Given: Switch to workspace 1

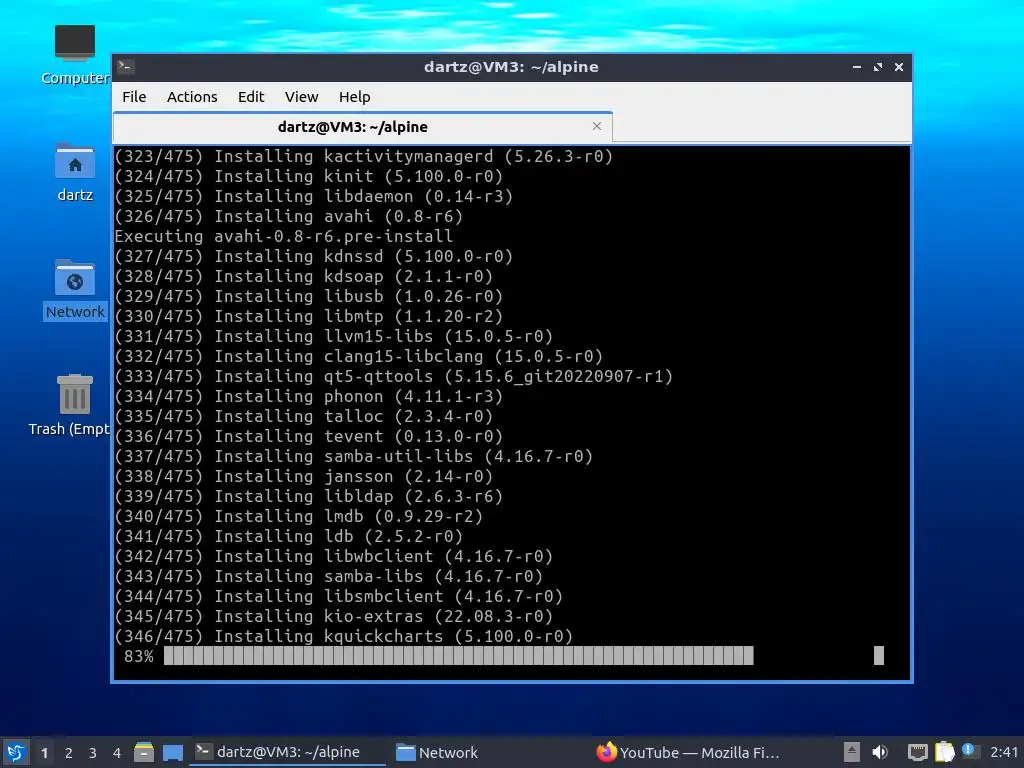Looking at the screenshot, I should pyautogui.click(x=44, y=753).
